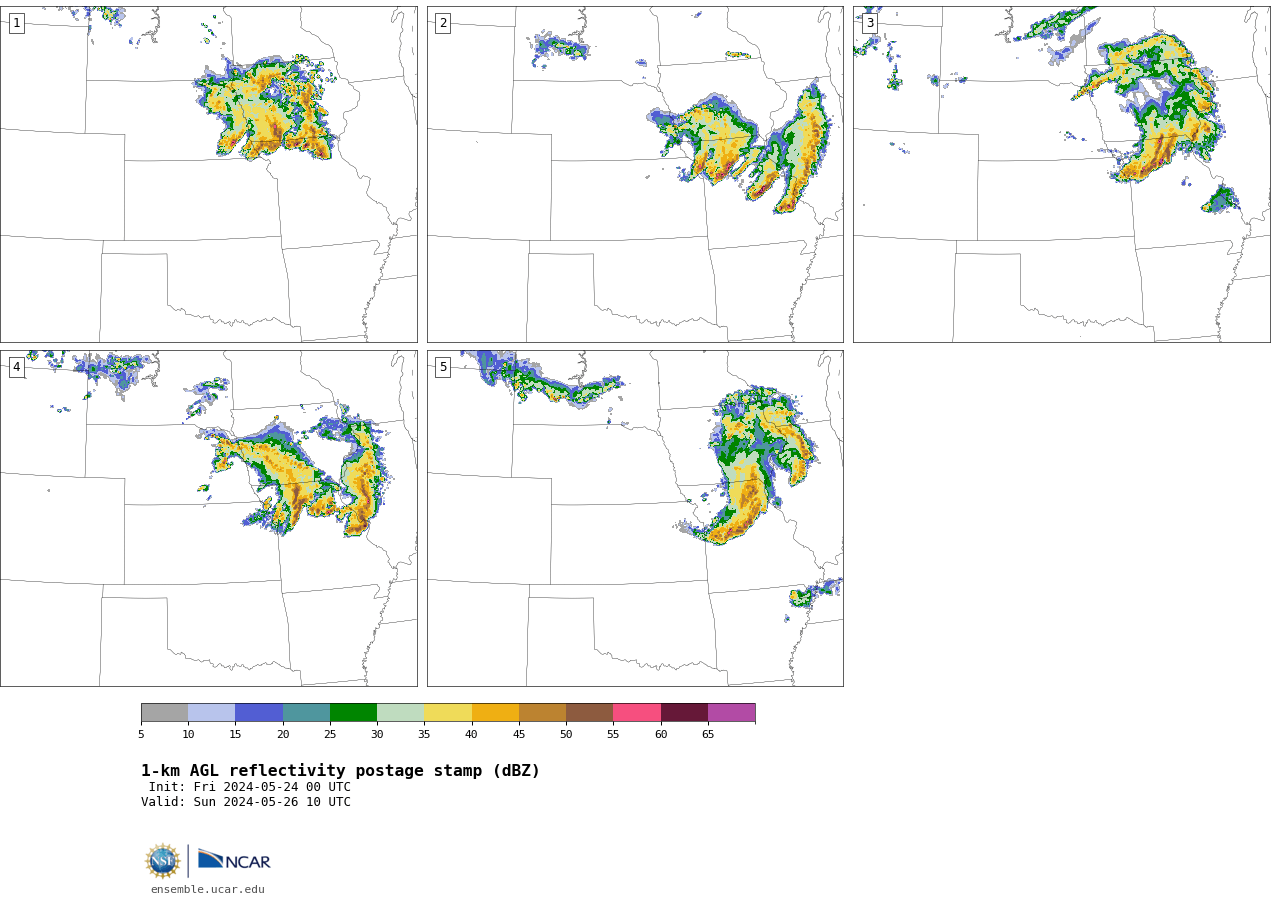Click the dark green 25-30 dBZ swatch
Image resolution: width=1280 pixels, height=901 pixels.
click(353, 713)
